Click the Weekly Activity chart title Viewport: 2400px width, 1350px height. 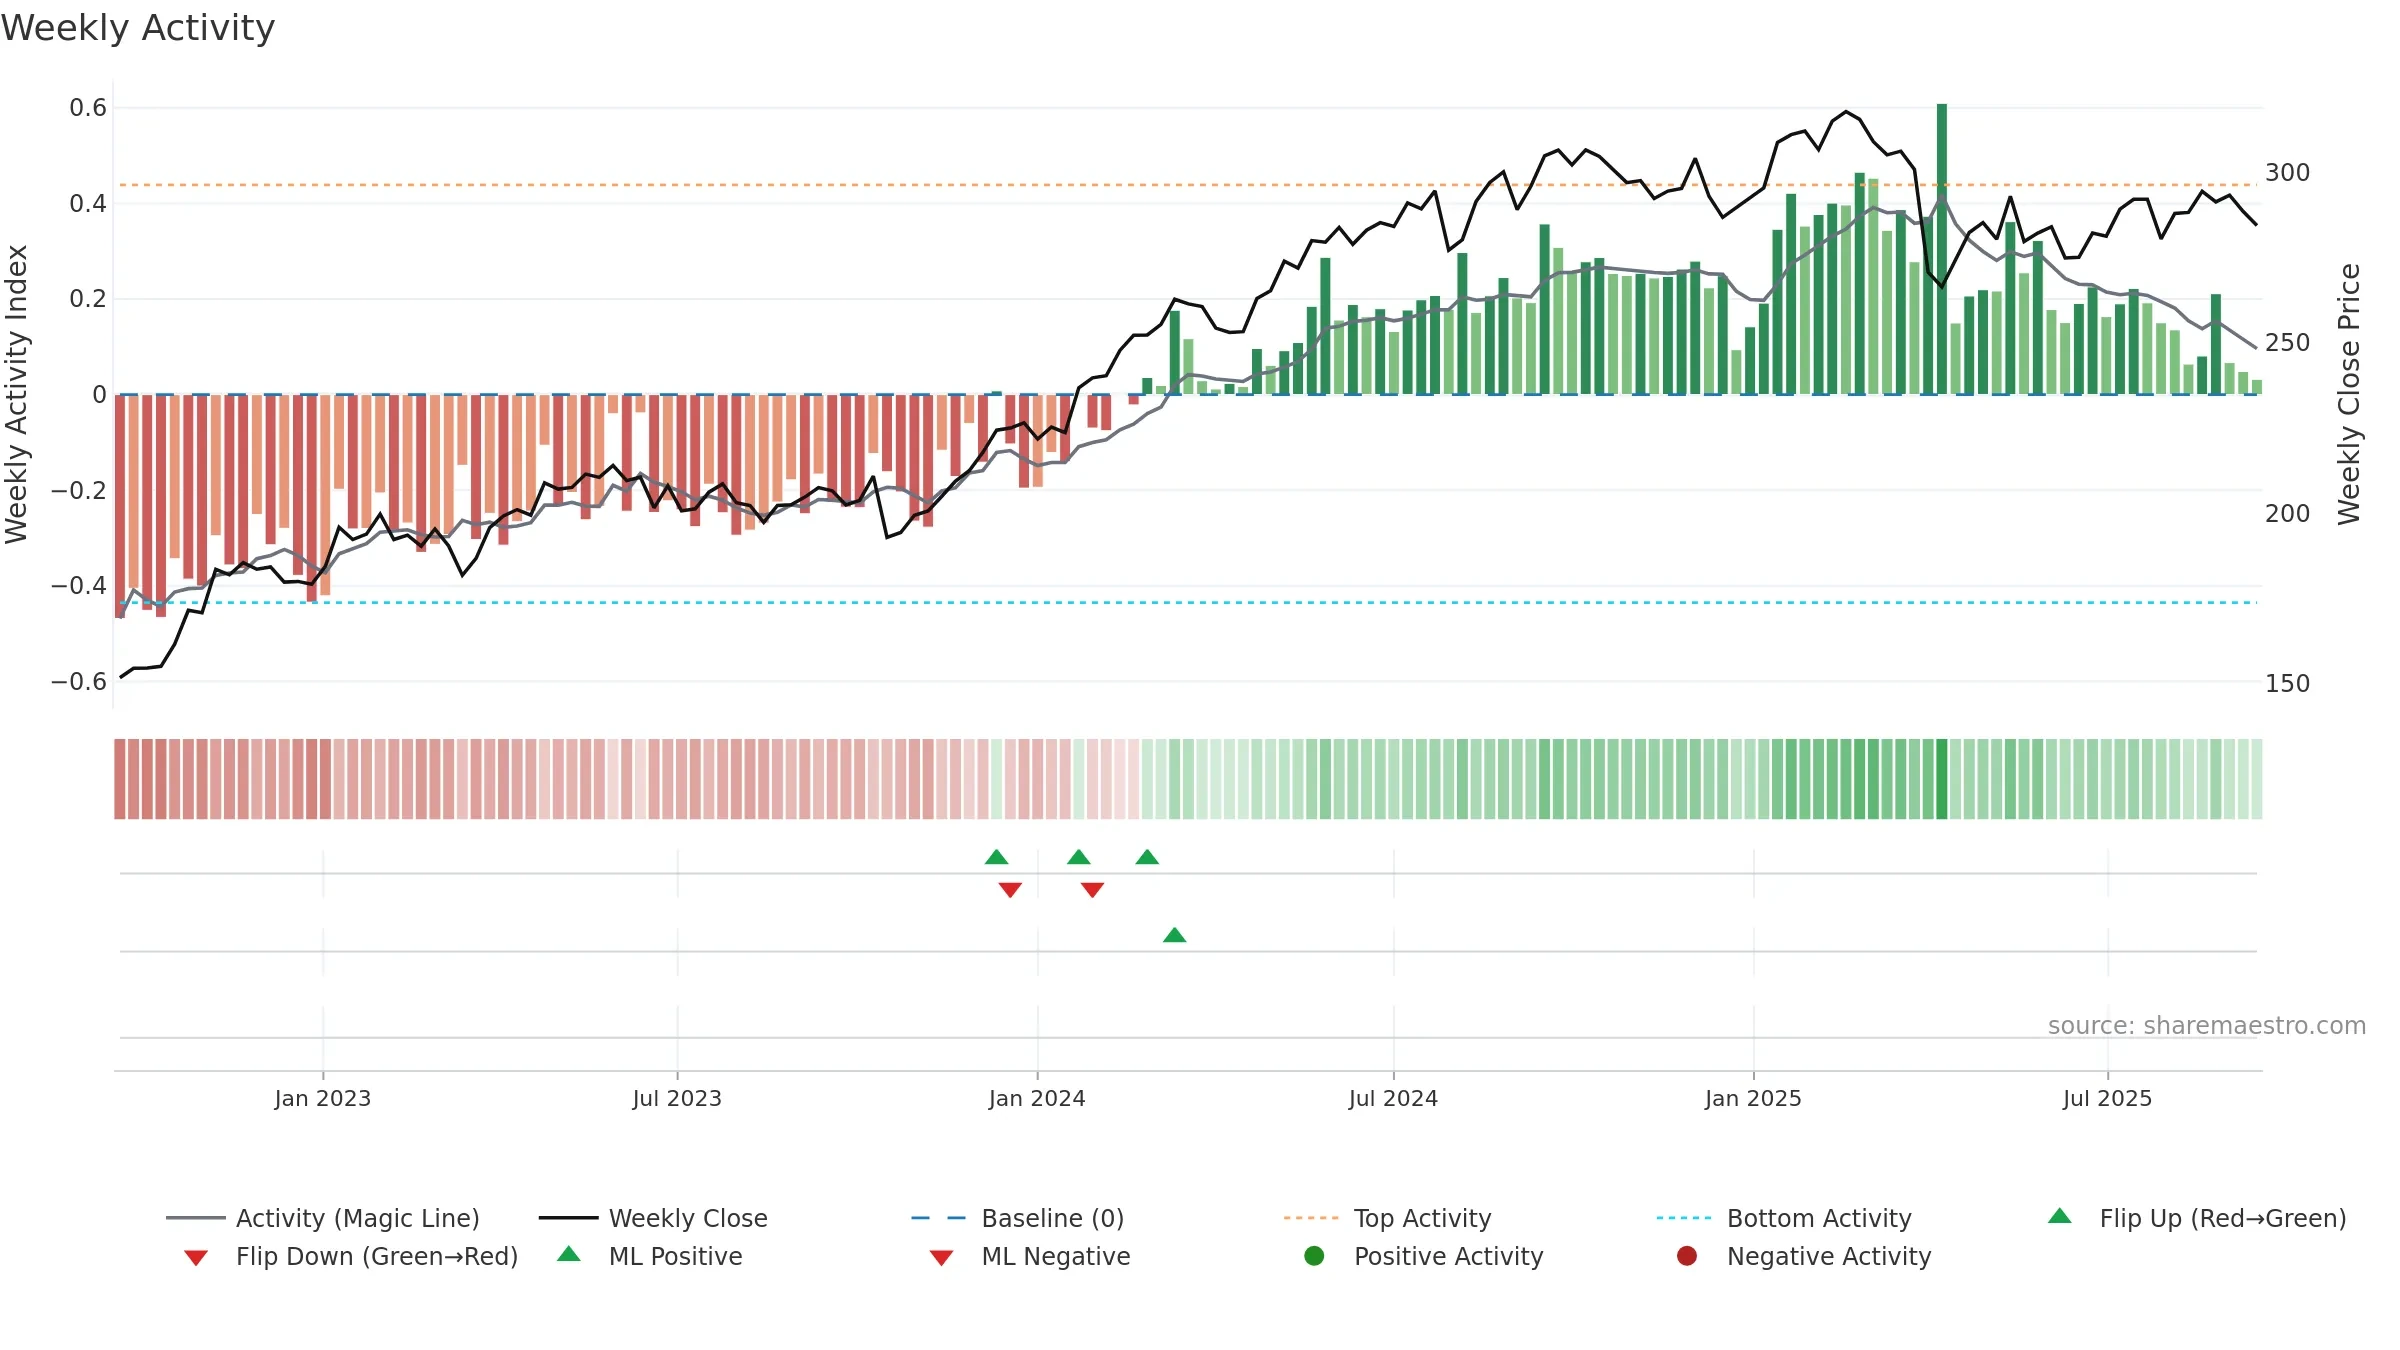click(138, 28)
